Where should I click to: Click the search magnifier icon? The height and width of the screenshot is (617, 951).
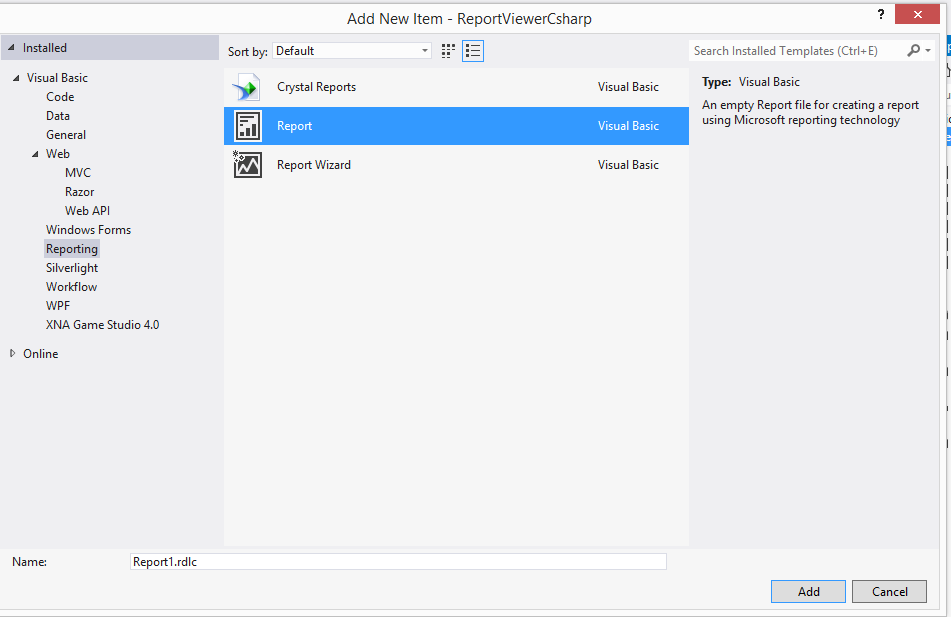[x=916, y=49]
